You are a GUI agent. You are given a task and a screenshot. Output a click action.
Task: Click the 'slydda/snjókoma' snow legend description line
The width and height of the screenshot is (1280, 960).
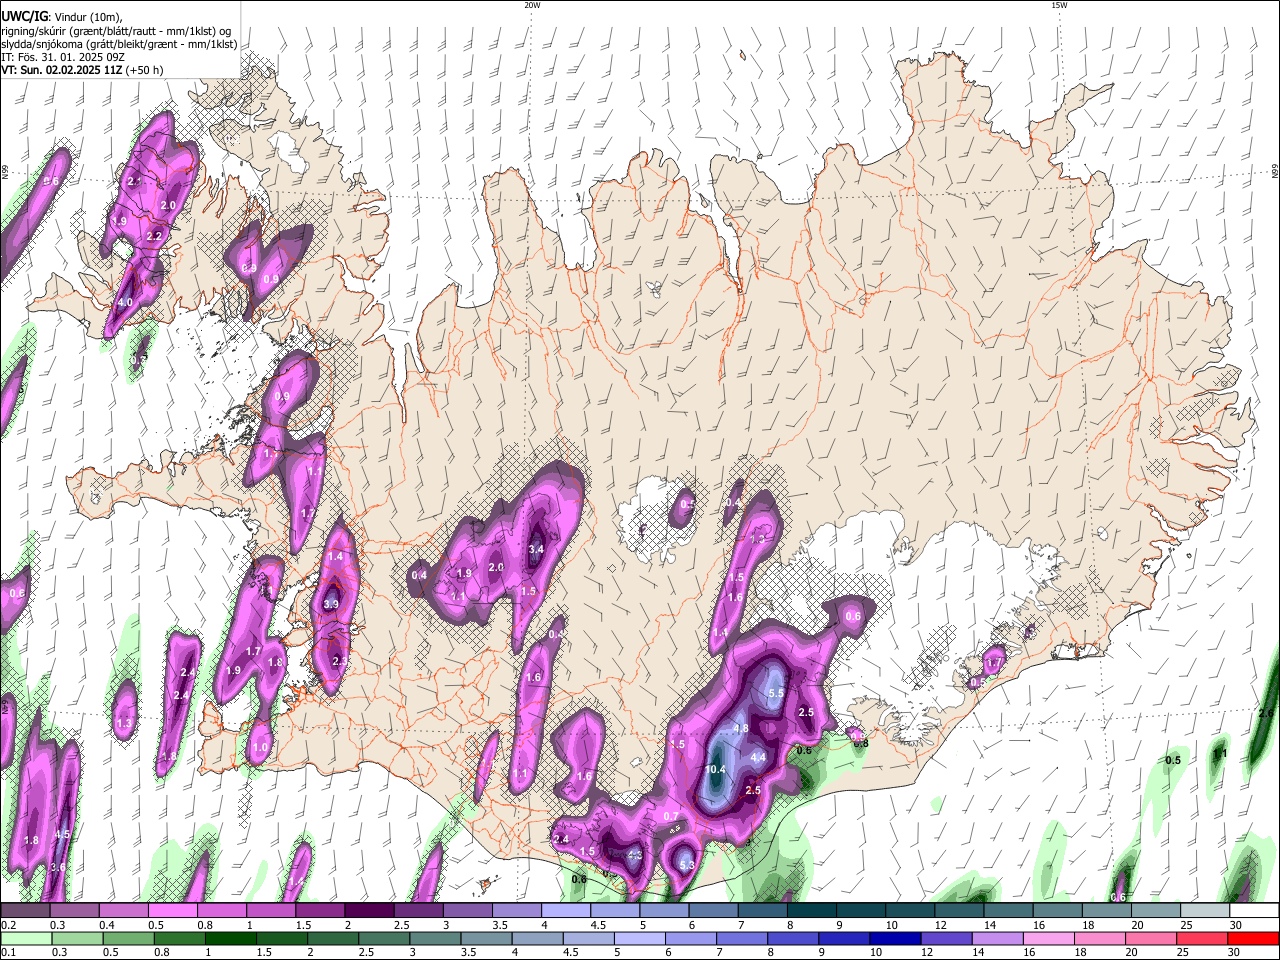(119, 44)
